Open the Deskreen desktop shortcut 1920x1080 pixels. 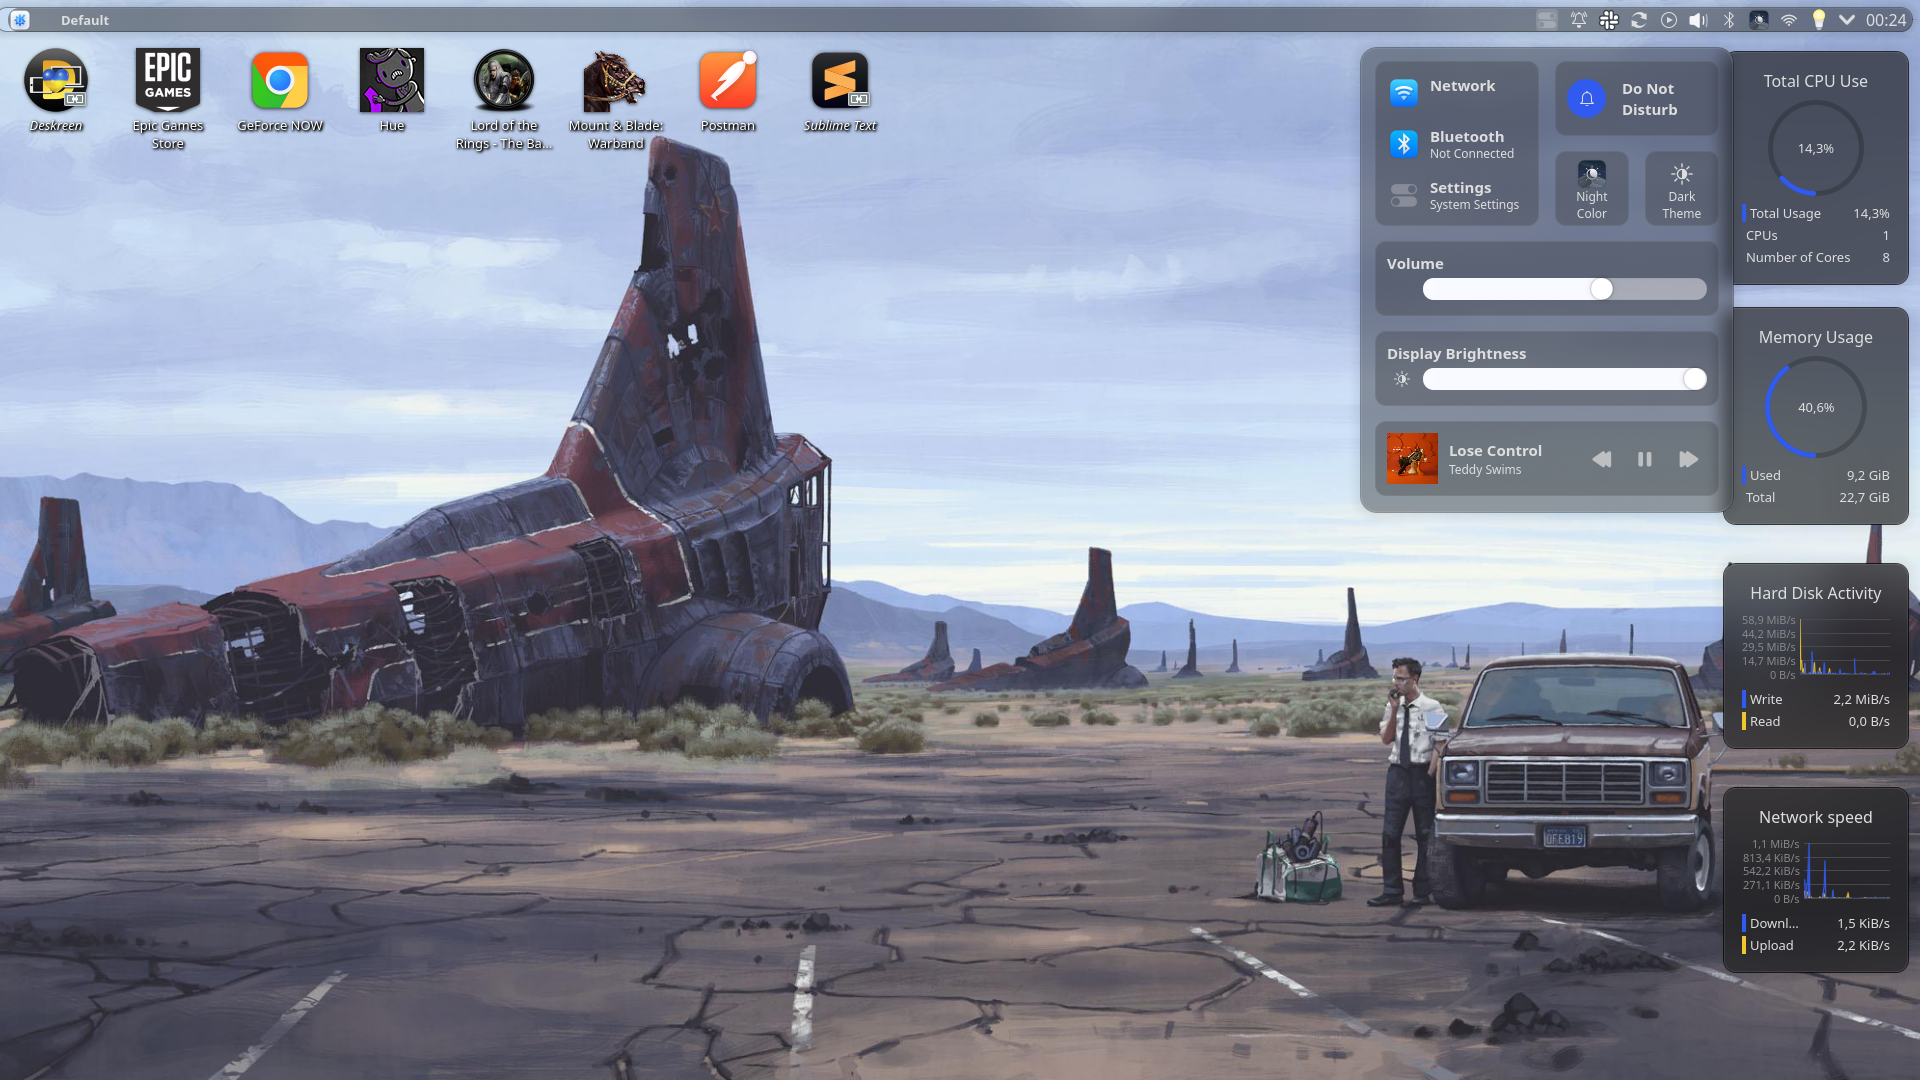tap(56, 90)
